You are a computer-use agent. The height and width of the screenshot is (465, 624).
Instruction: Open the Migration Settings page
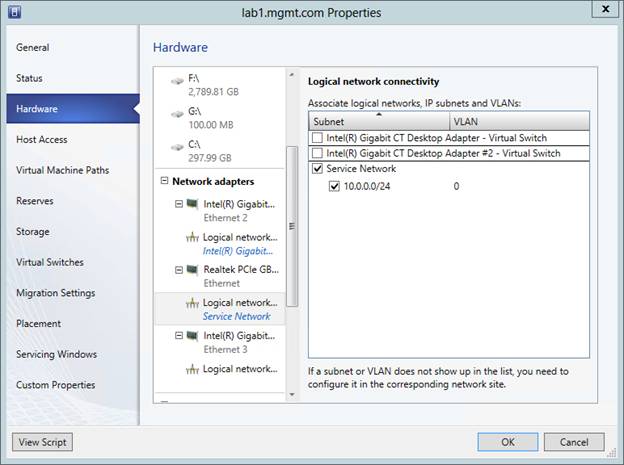coord(56,293)
